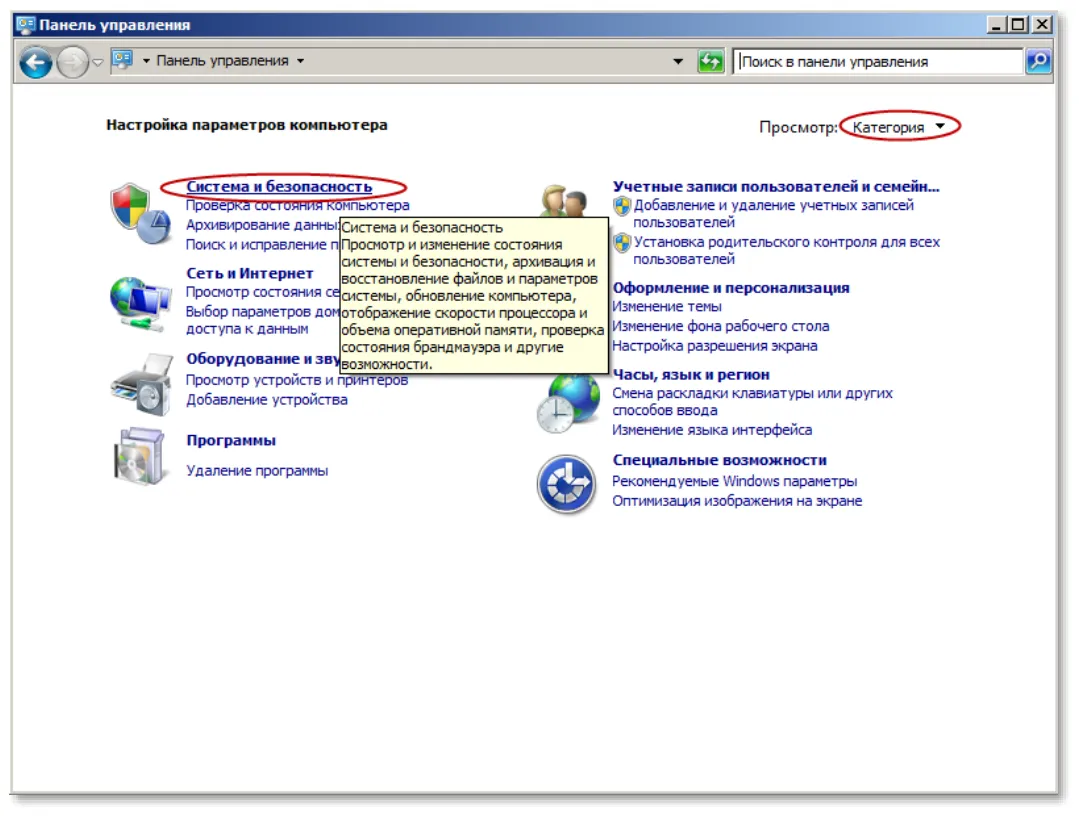Click Настройка разрешения экрана link
Image resolution: width=1079 pixels, height=816 pixels.
715,345
